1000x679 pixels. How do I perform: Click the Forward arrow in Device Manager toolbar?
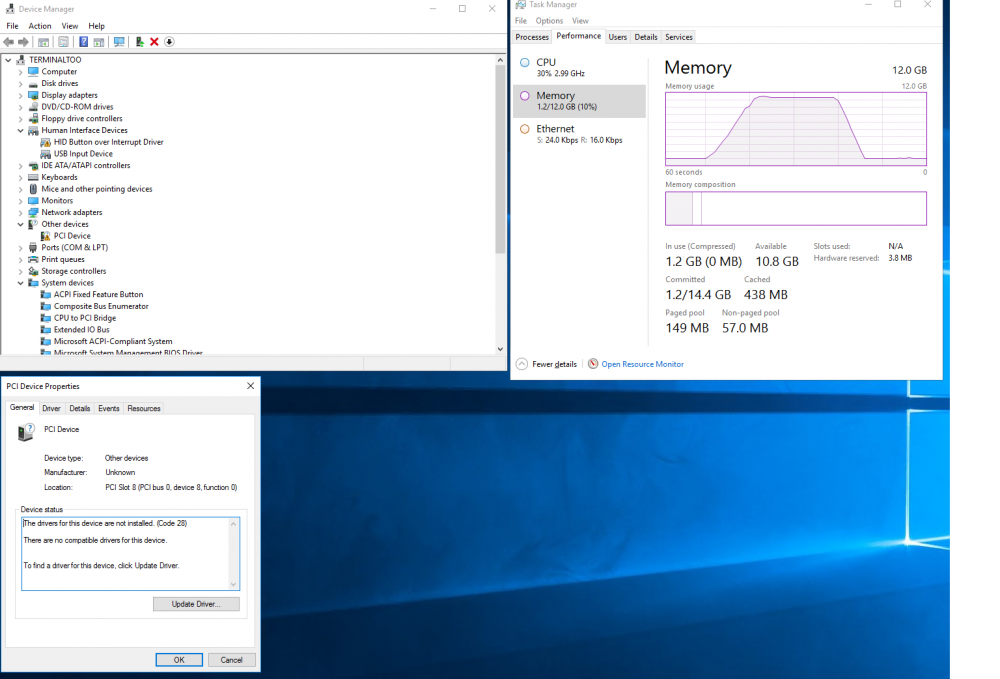tap(23, 42)
